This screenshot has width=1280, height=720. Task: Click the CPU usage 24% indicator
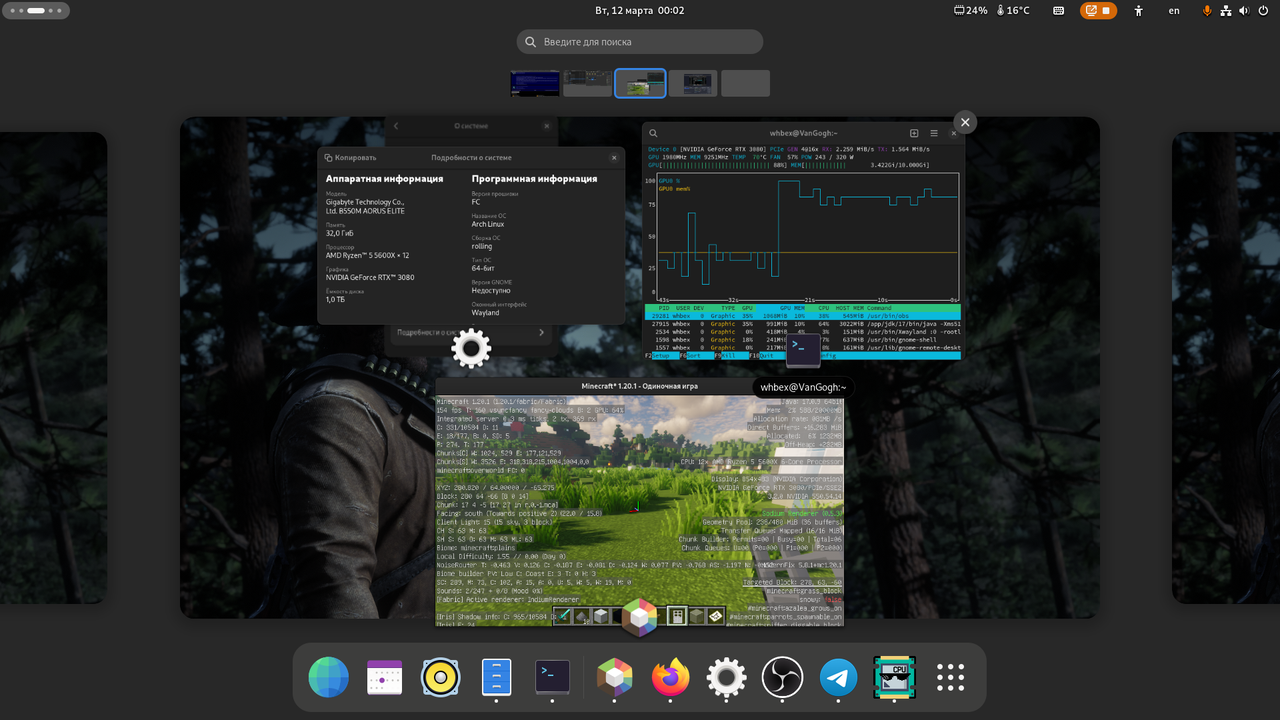coord(970,10)
